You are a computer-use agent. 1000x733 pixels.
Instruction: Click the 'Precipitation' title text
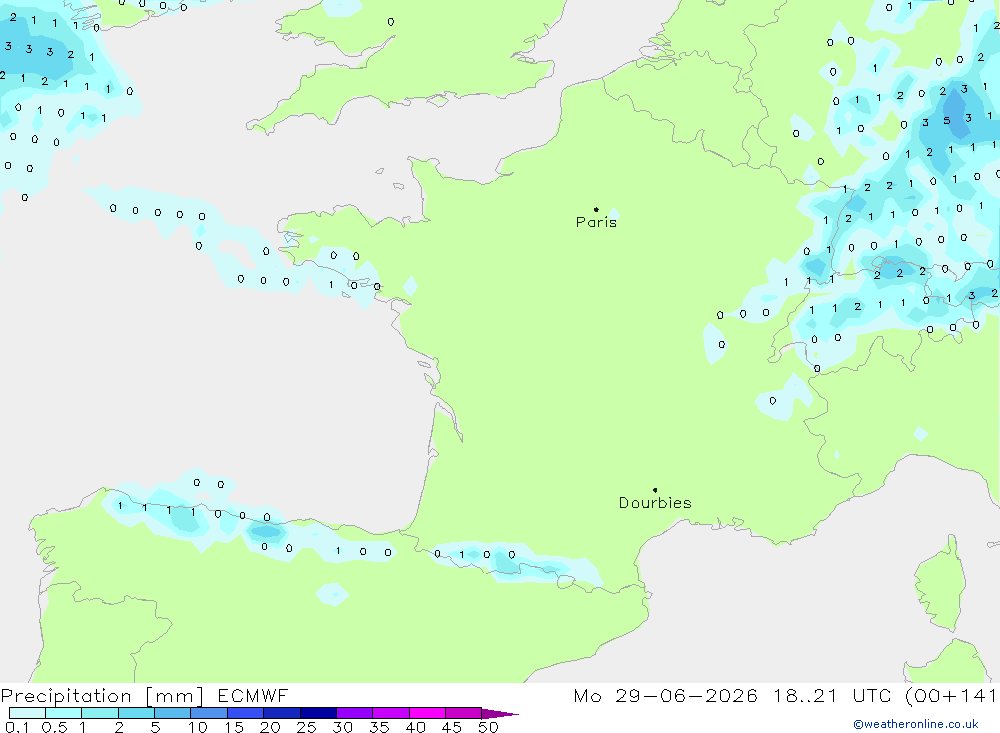coord(66,695)
